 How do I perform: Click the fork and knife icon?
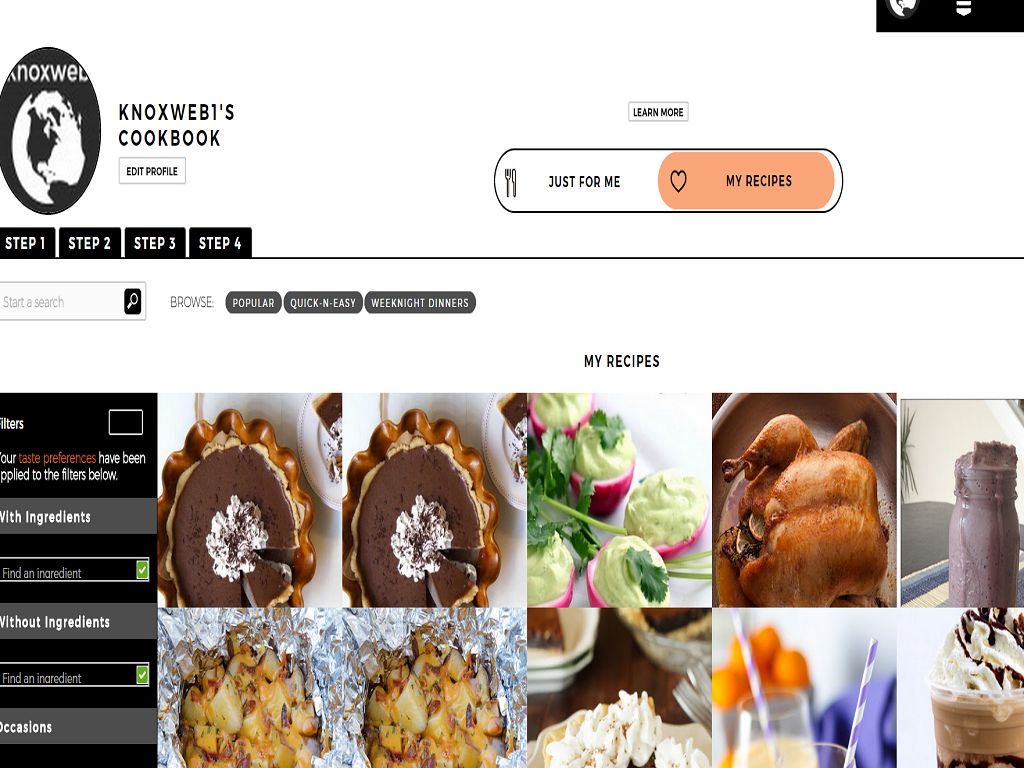(x=511, y=182)
